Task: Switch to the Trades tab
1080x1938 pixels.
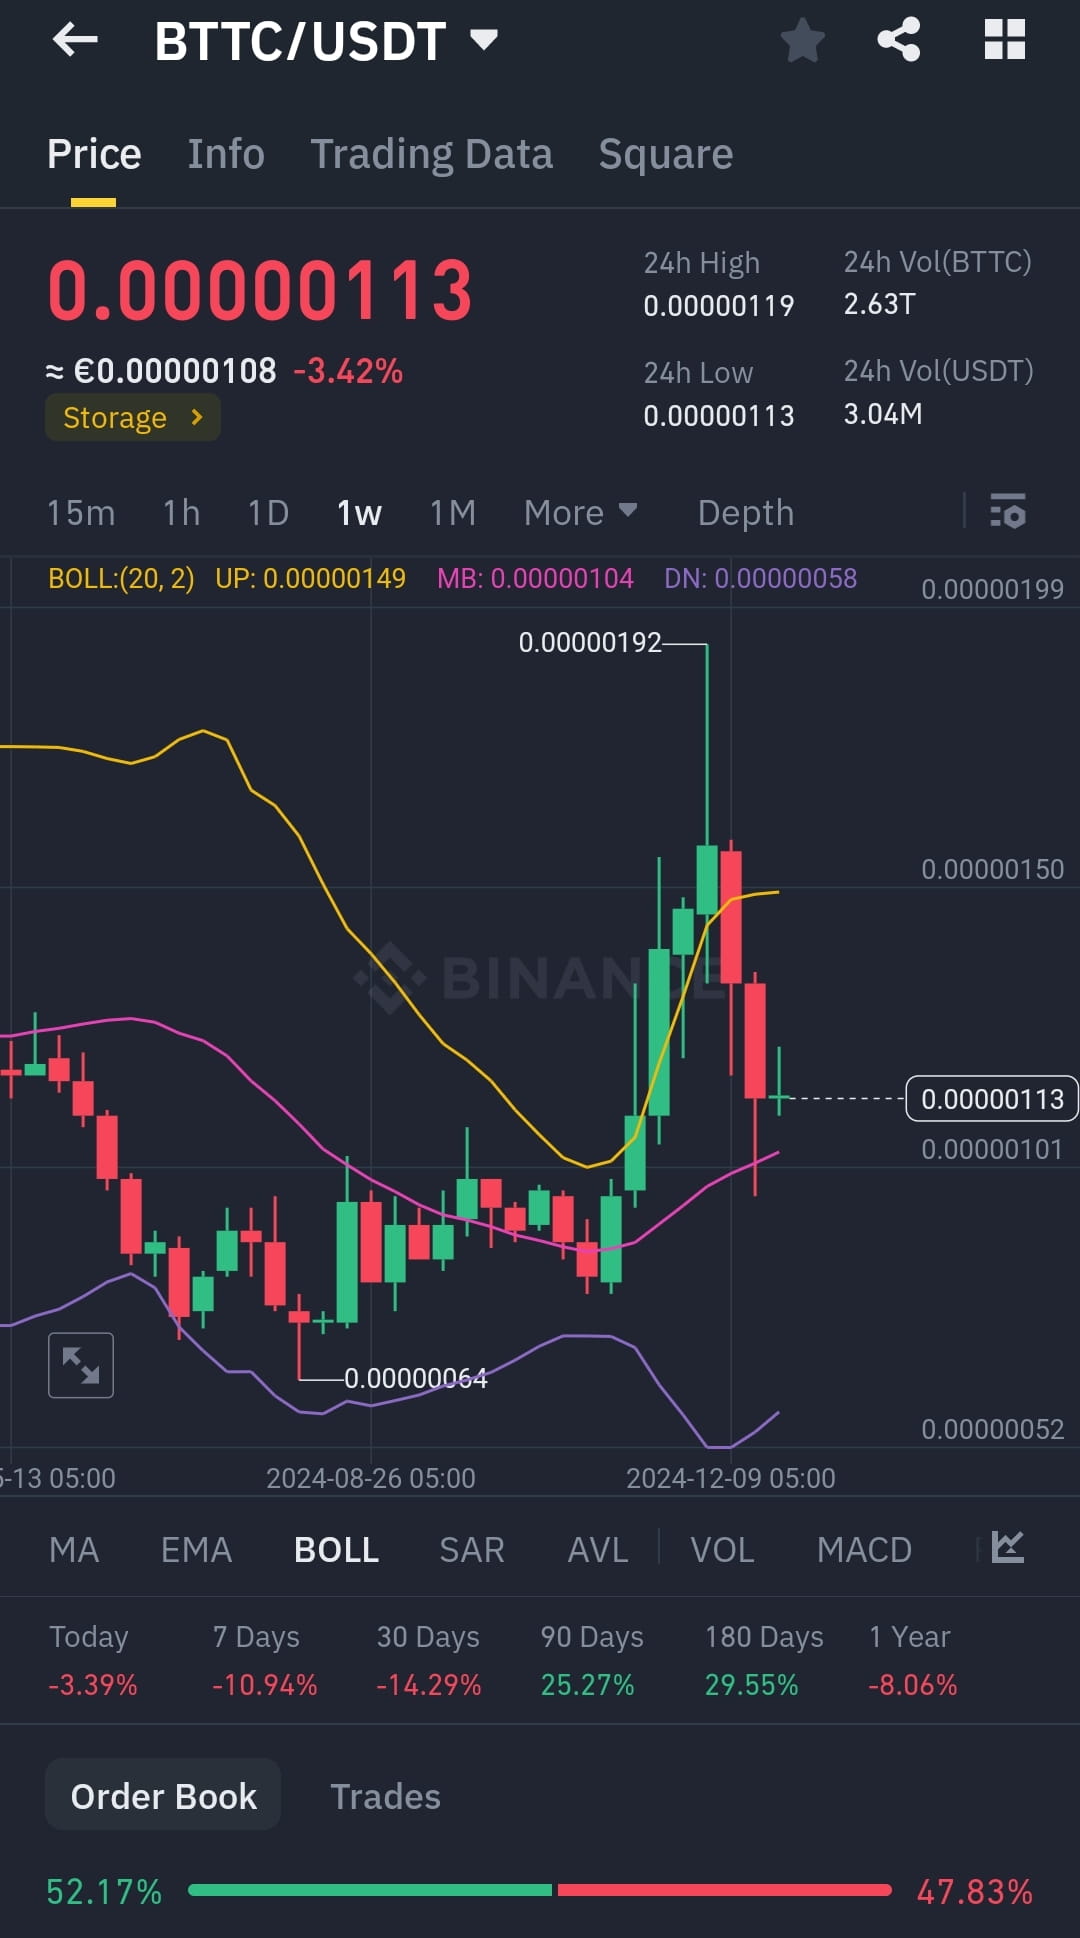Action: (x=385, y=1797)
